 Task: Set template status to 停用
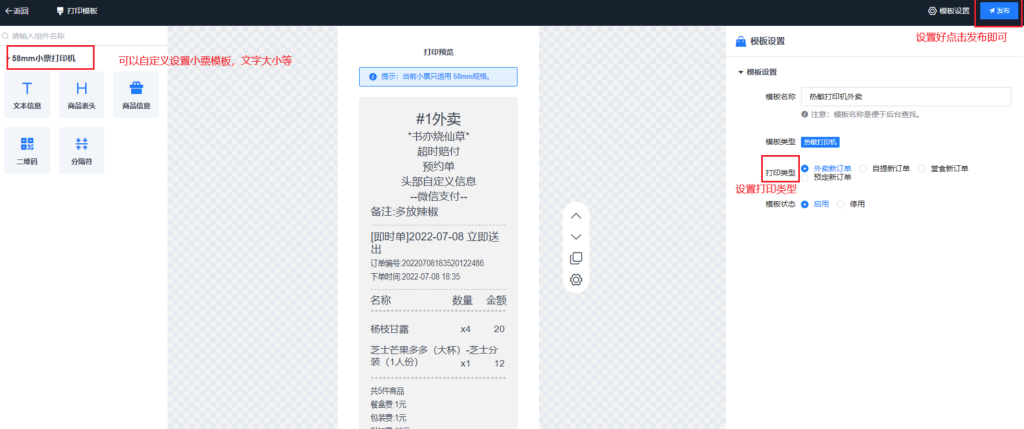tap(841, 203)
